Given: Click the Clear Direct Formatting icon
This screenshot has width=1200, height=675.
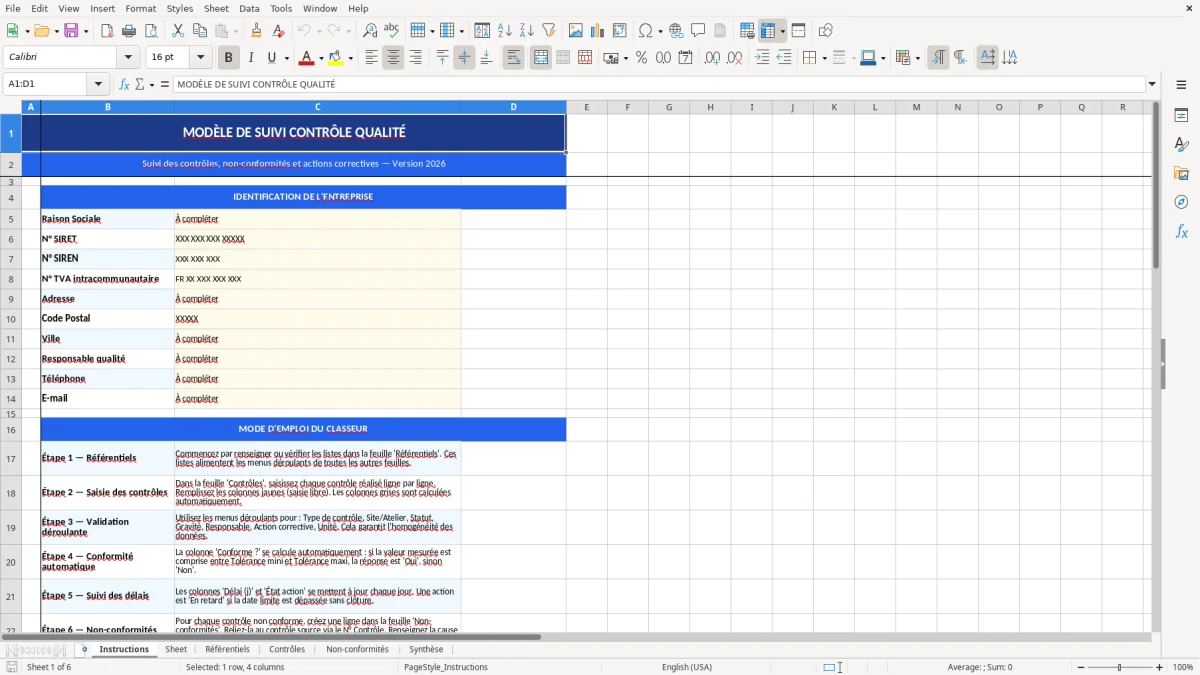Looking at the screenshot, I should [x=279, y=31].
